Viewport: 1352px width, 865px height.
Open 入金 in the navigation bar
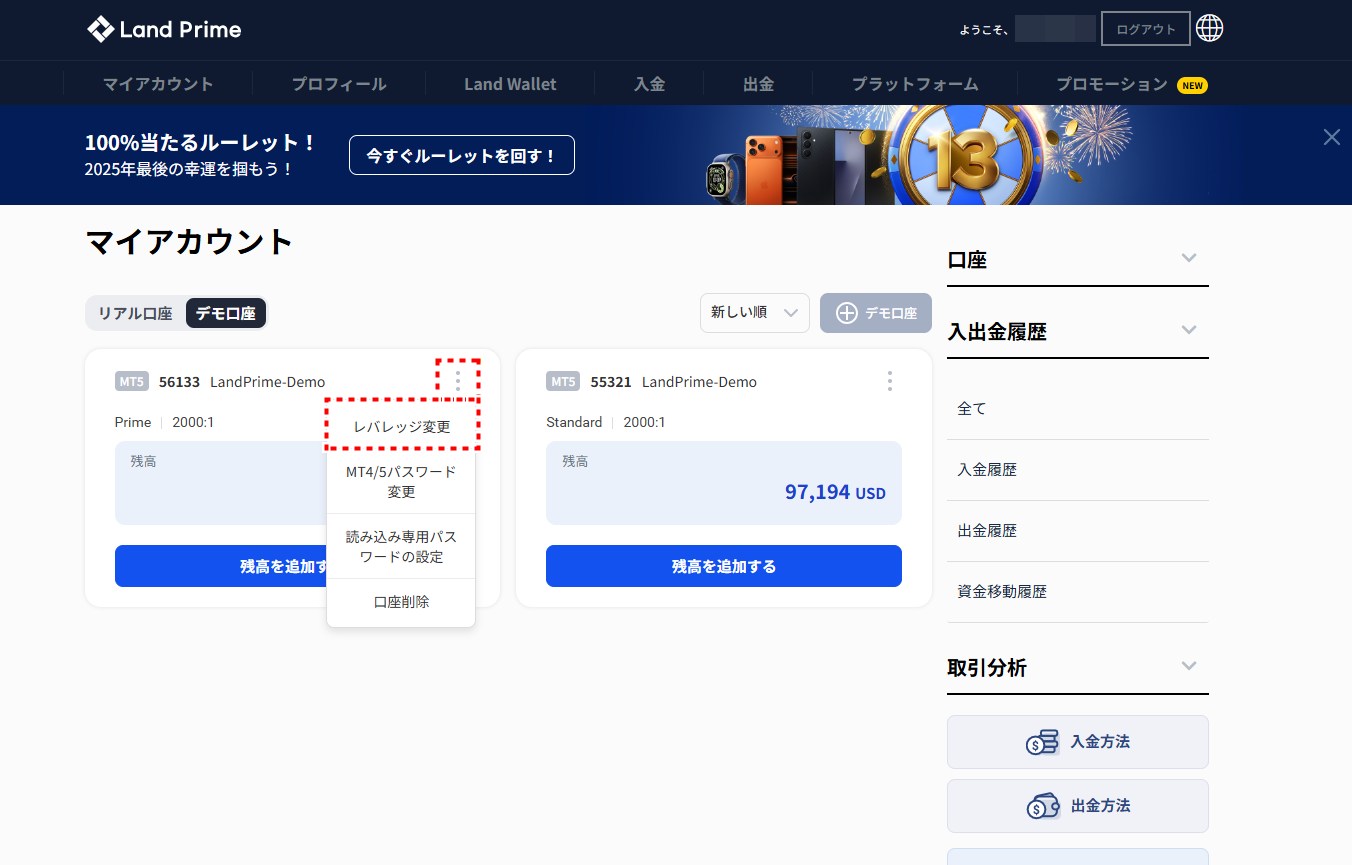(650, 84)
